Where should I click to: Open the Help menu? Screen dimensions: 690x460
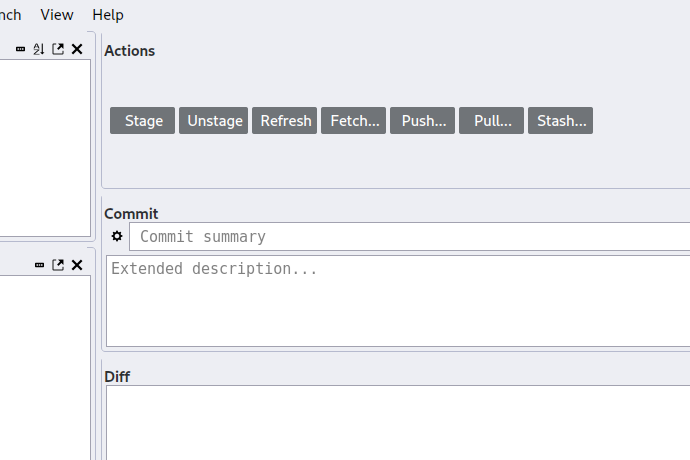[108, 15]
